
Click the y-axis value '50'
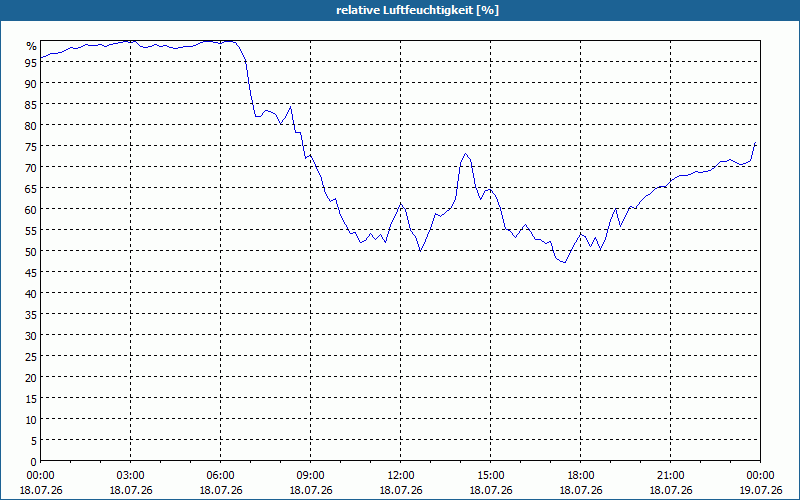(31, 252)
